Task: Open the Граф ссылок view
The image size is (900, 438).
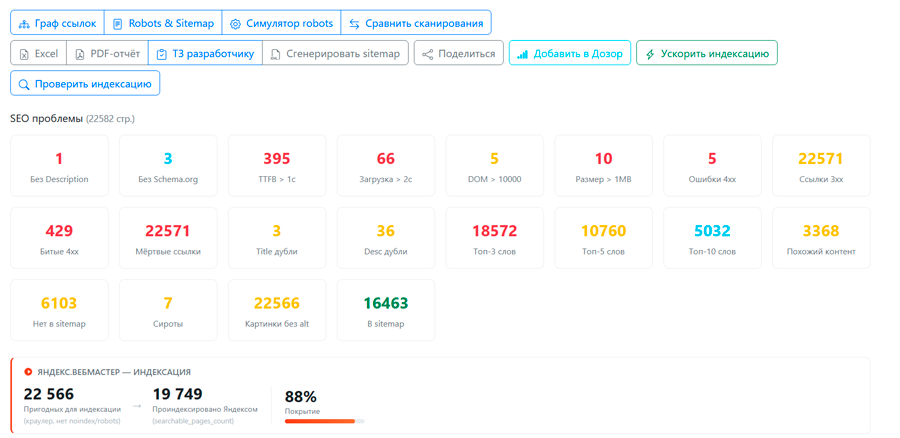Action: point(57,24)
